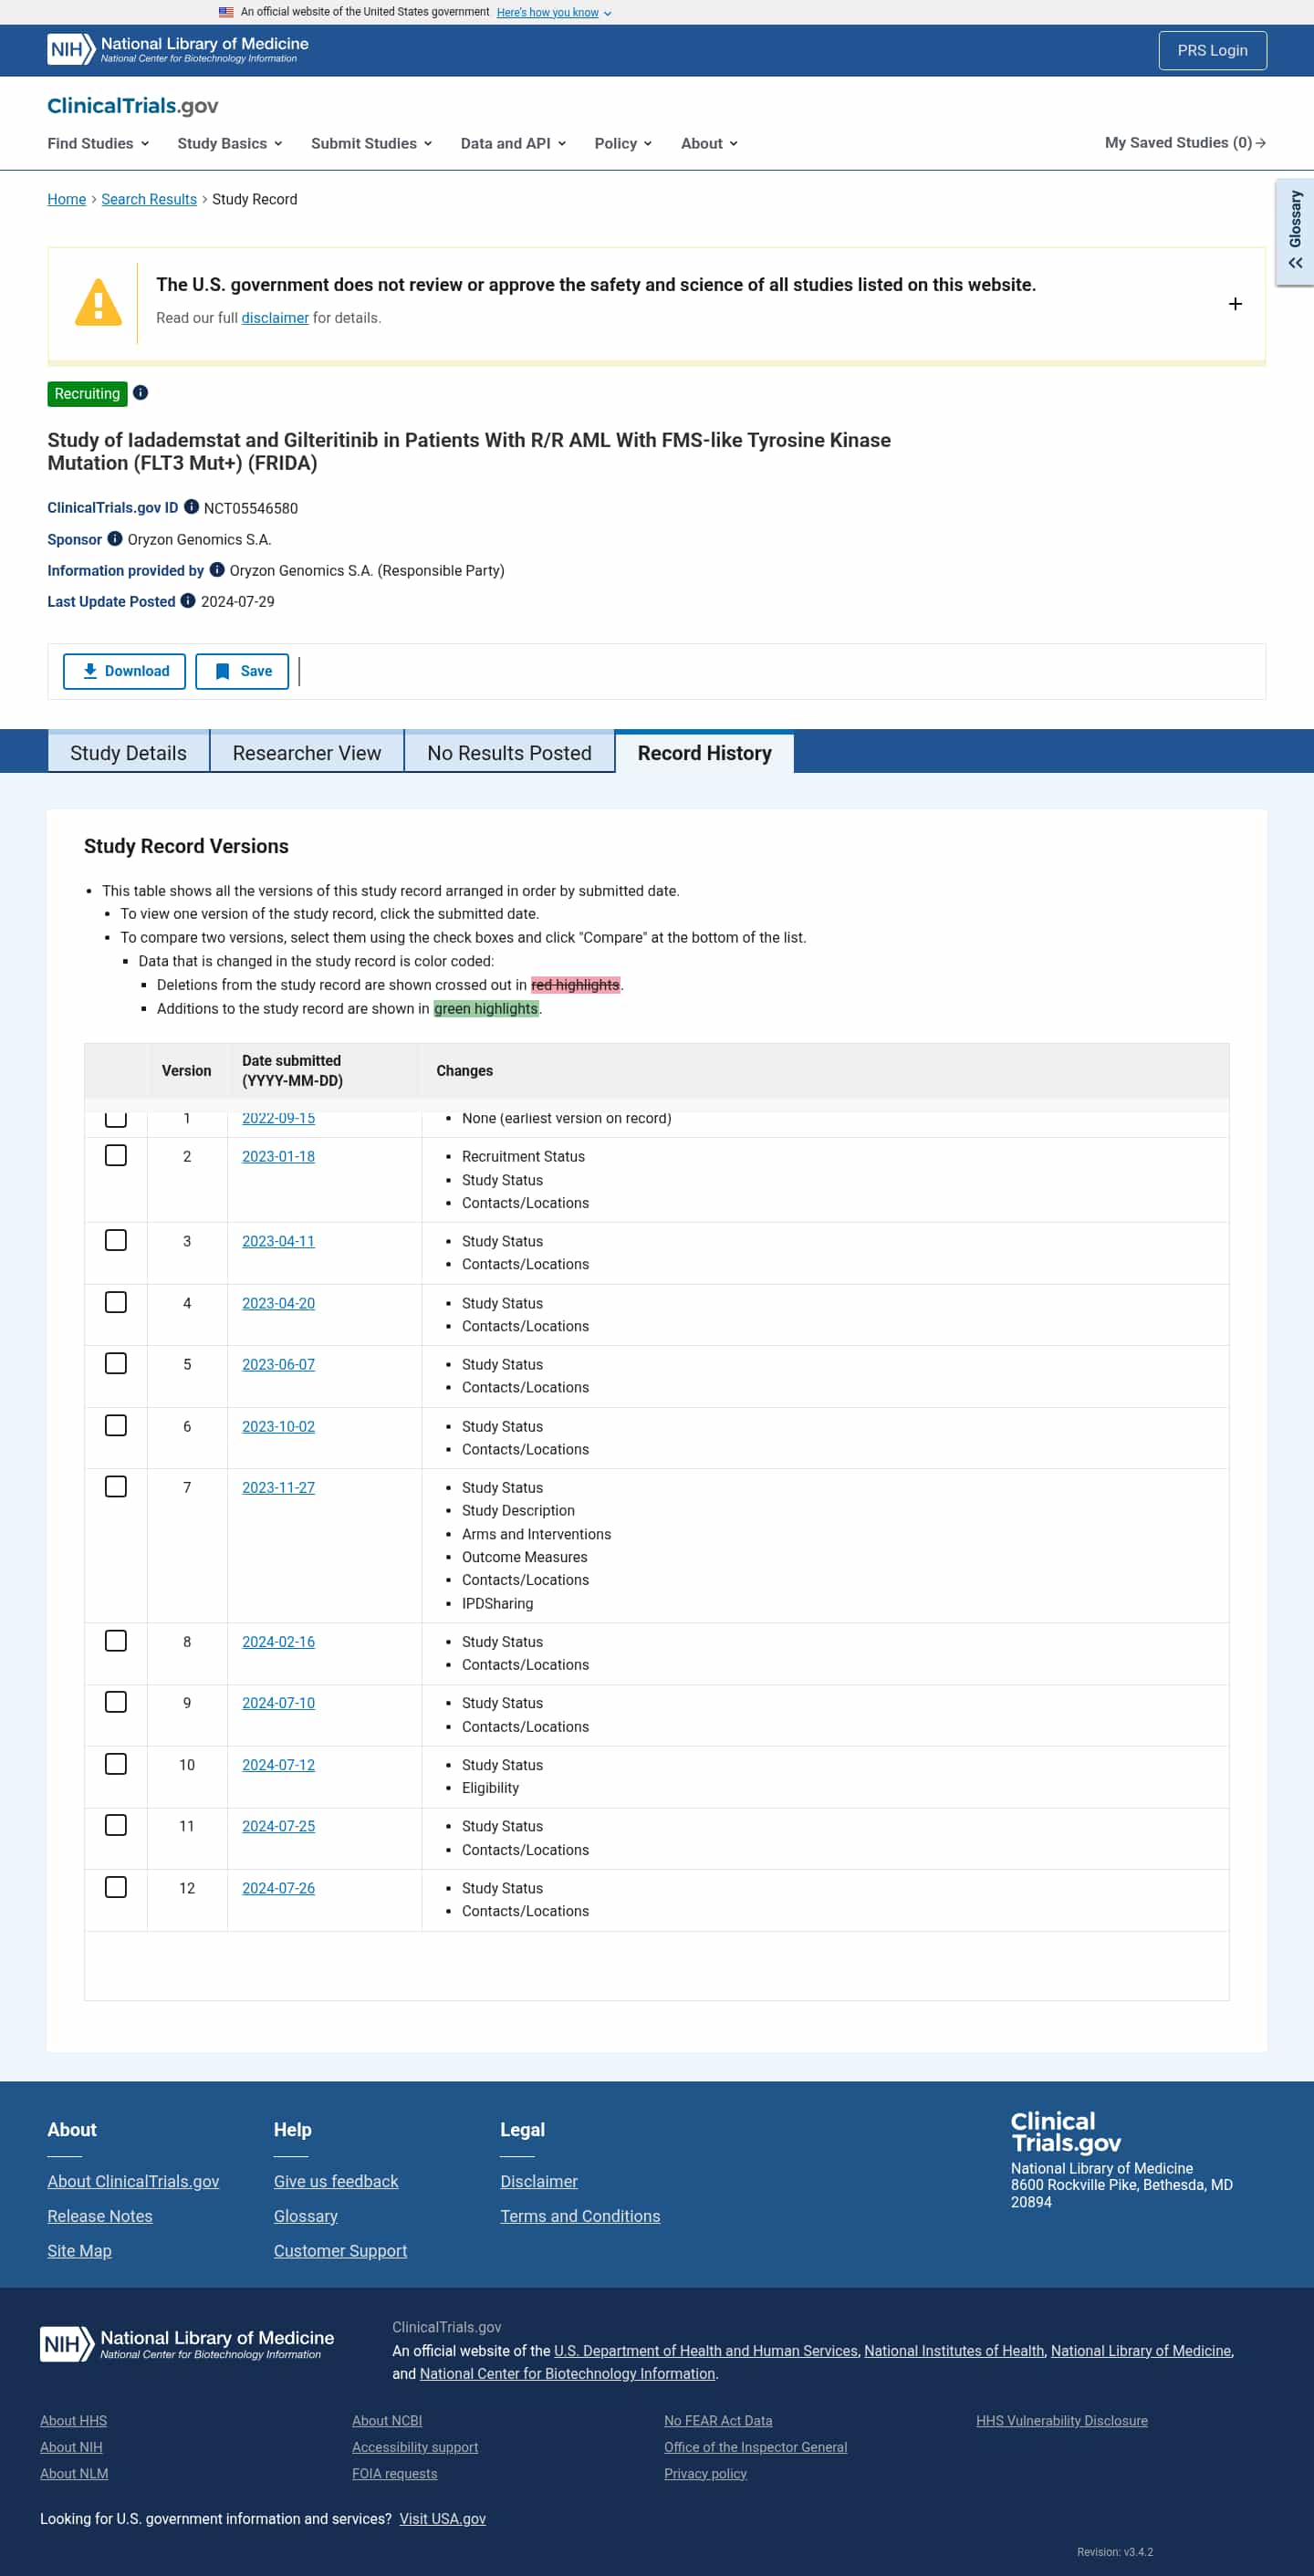The height and width of the screenshot is (2576, 1314).
Task: Click the PRS Login button
Action: pyautogui.click(x=1211, y=50)
